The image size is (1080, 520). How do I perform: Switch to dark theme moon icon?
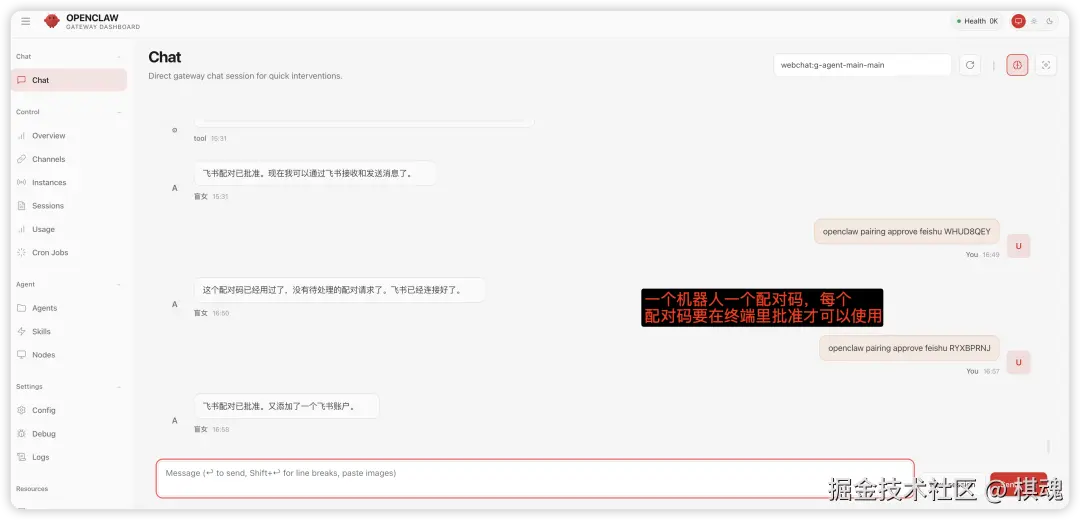tap(1050, 21)
